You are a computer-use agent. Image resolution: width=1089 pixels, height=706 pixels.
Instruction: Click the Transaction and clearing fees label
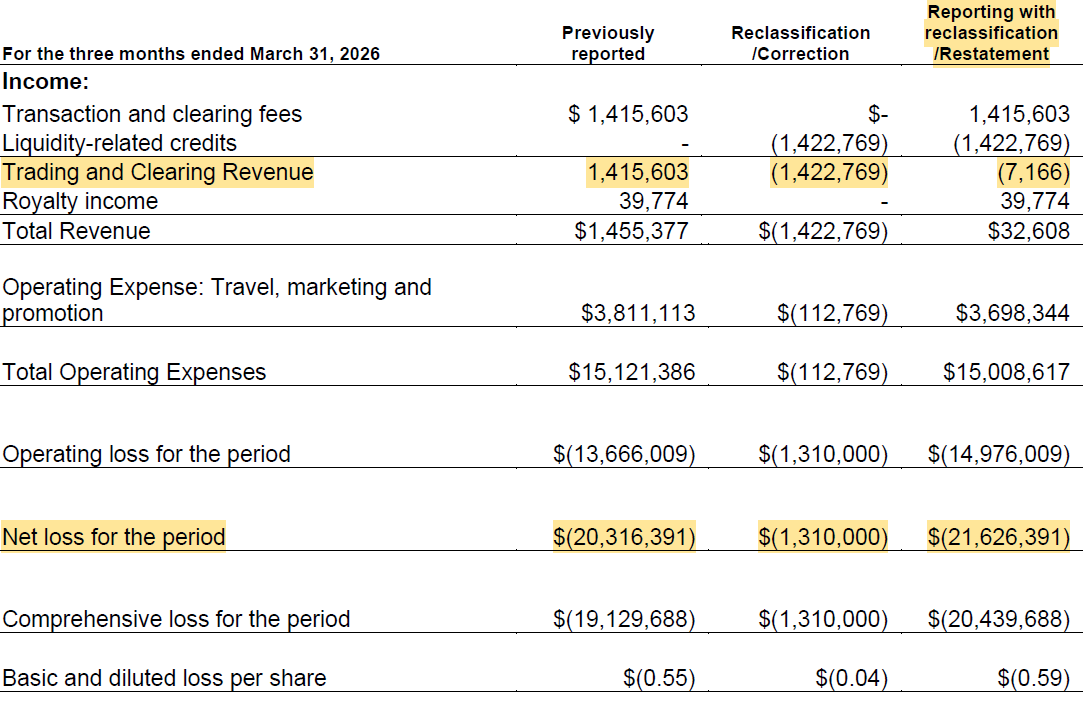tap(152, 114)
